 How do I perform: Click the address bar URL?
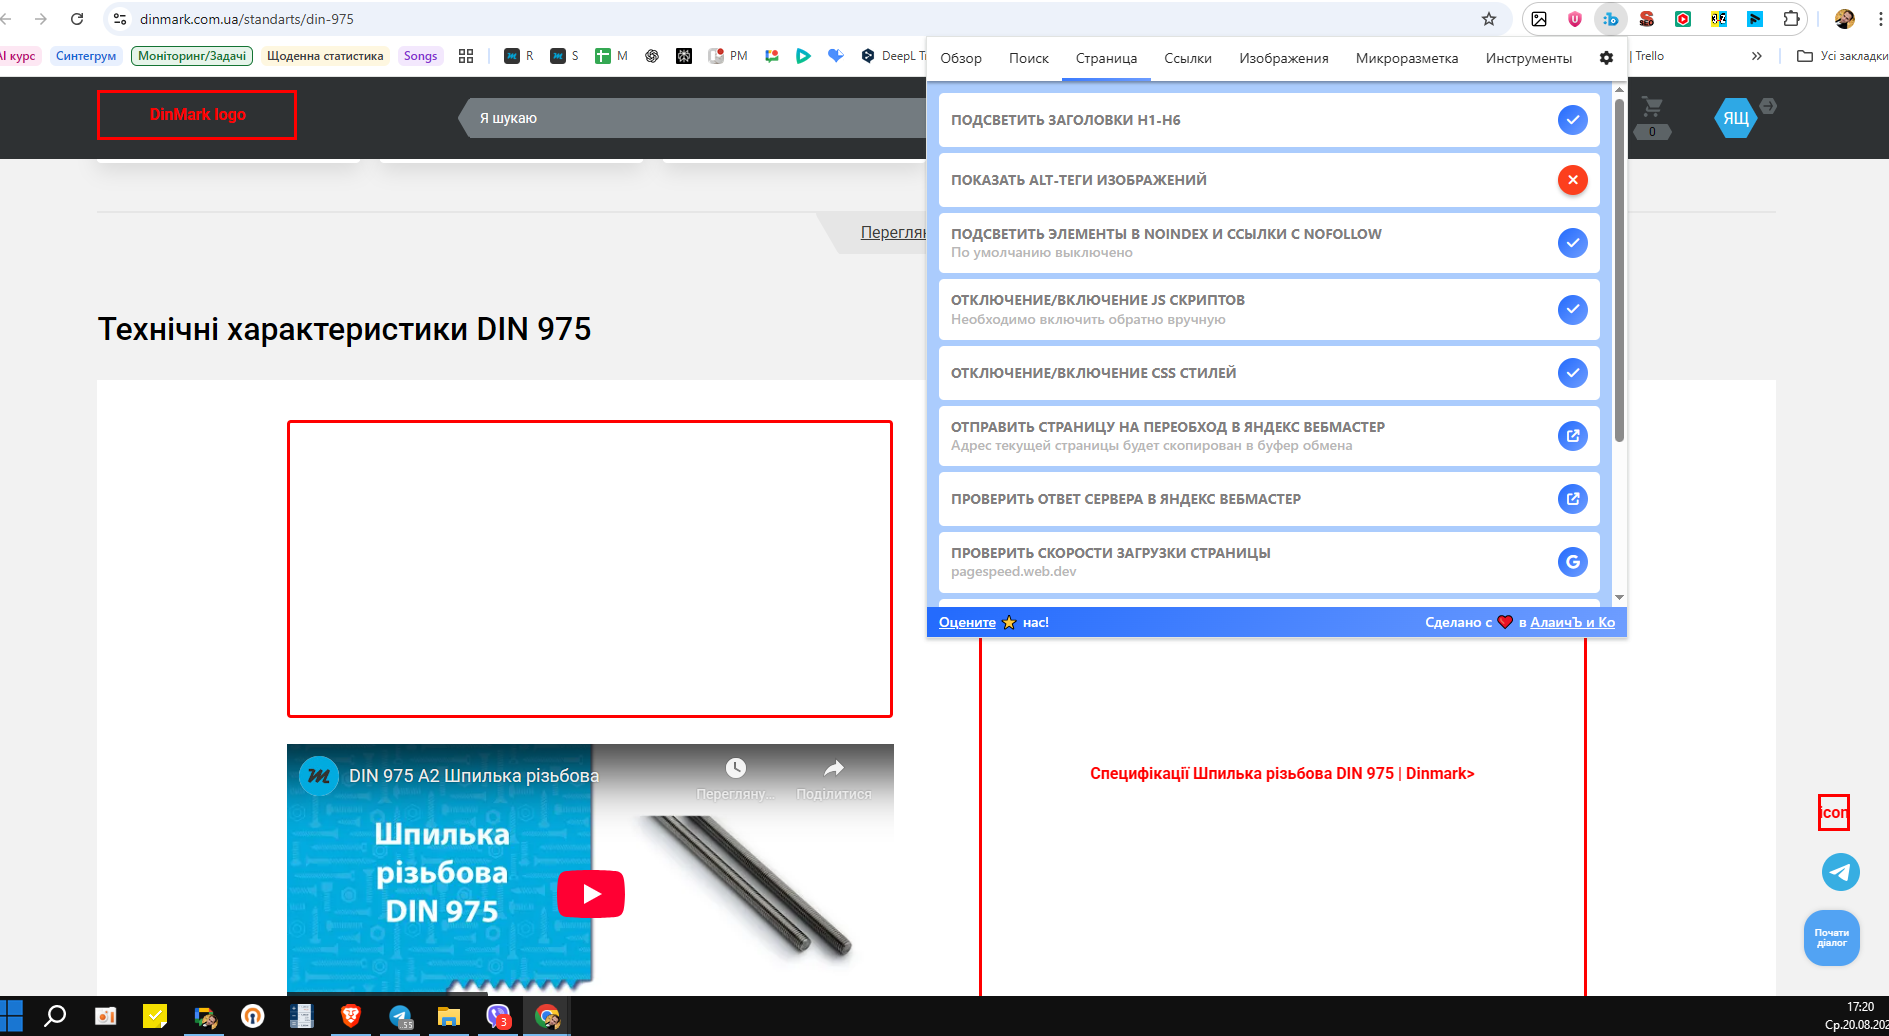247,19
